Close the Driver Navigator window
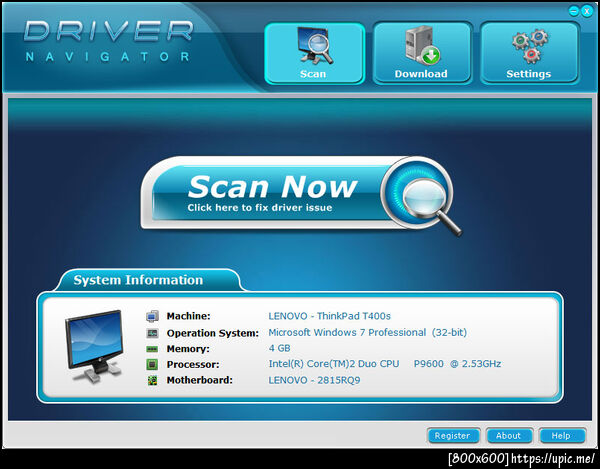Viewport: 600px width, 469px height. point(587,11)
